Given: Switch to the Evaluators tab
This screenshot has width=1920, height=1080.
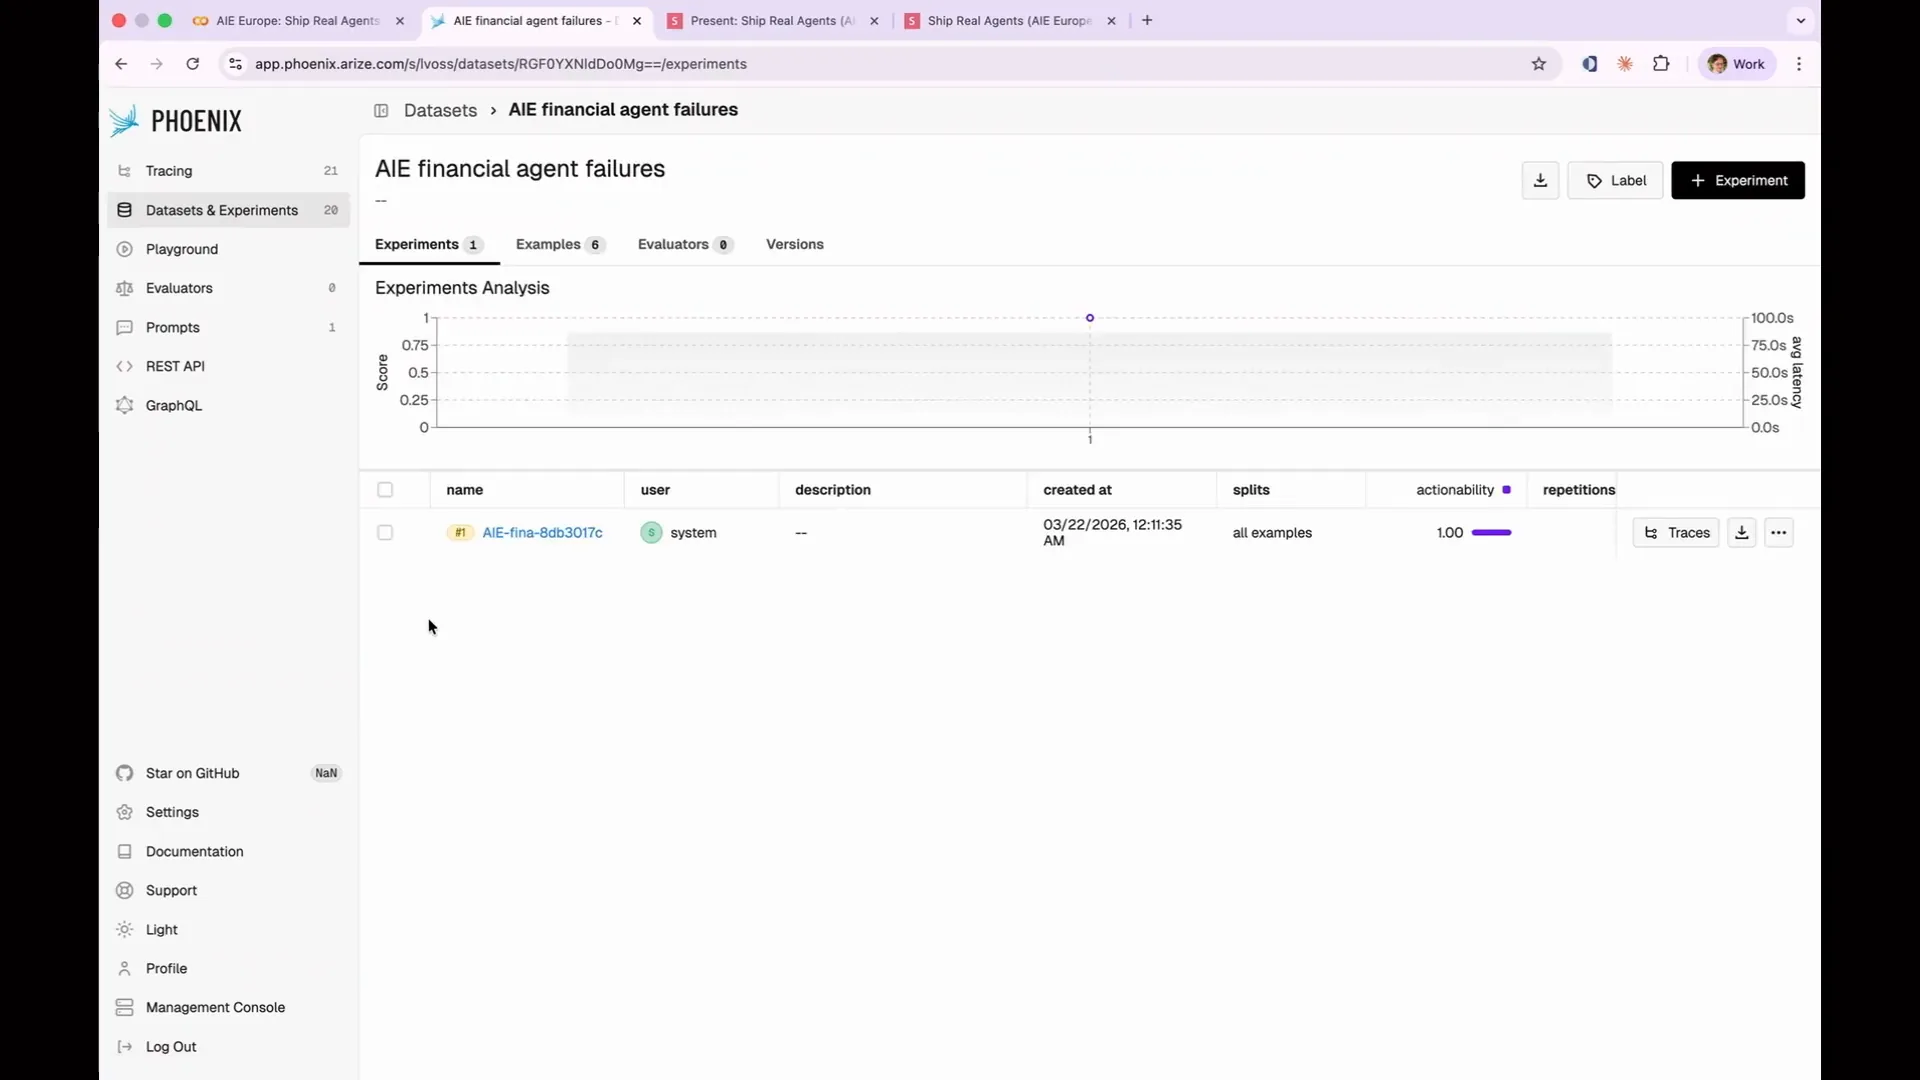Looking at the screenshot, I should tap(685, 244).
